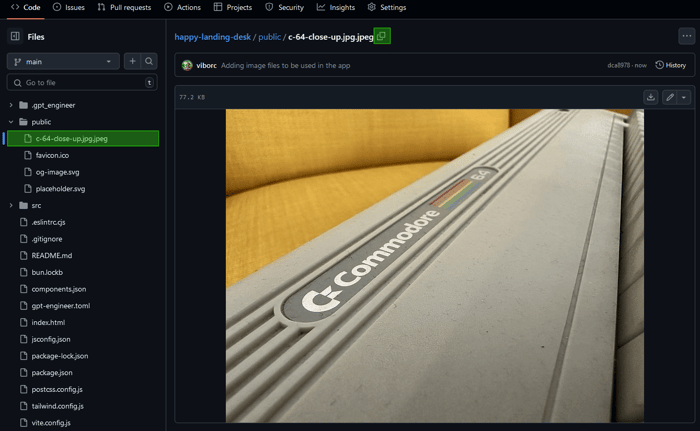
Task: Click the 77.2 KB file size text
Action: [192, 97]
